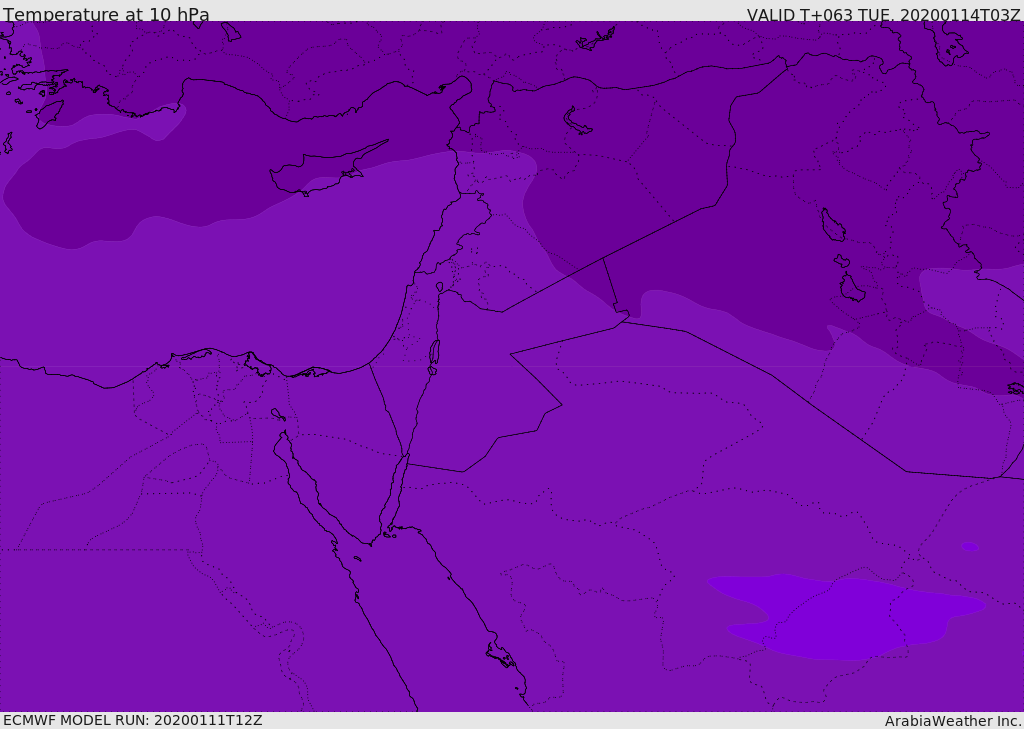Viewport: 1024px width, 729px height.
Task: Click the 'Temperature at 10 hPa' title text
Action: point(106,14)
